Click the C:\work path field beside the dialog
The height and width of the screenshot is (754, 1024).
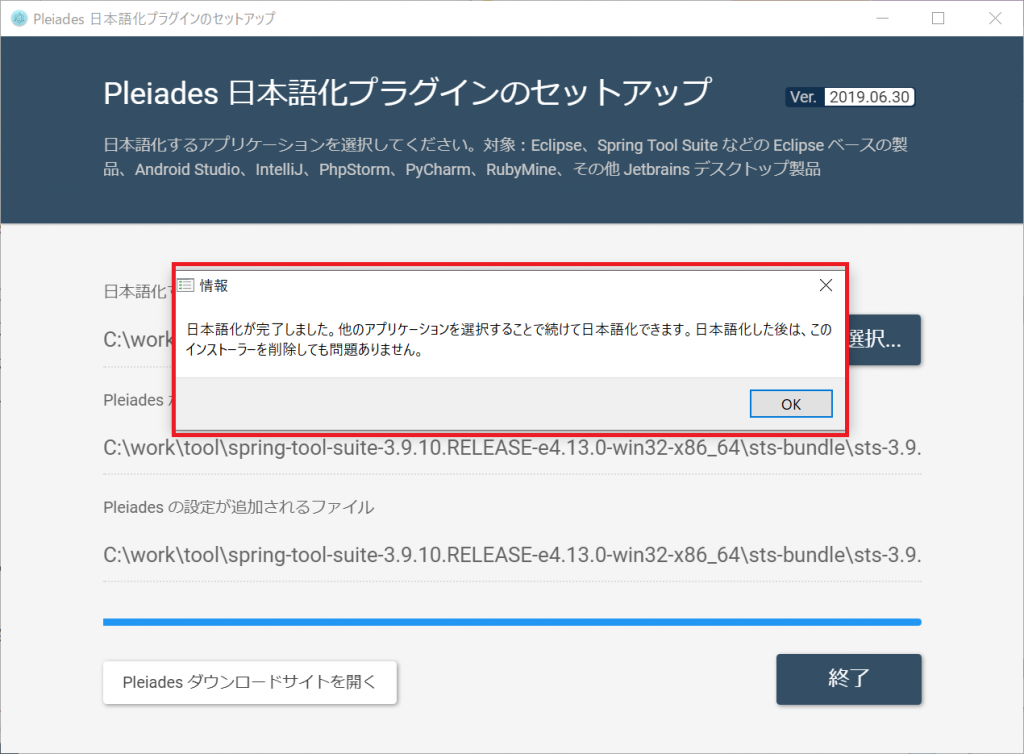point(138,339)
